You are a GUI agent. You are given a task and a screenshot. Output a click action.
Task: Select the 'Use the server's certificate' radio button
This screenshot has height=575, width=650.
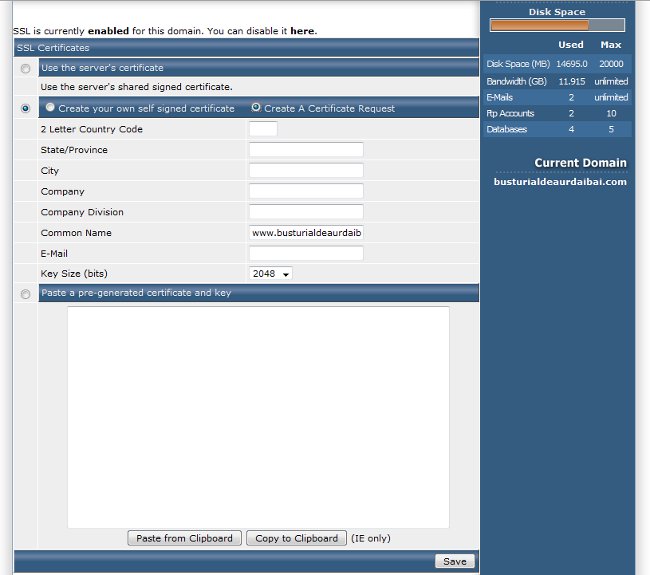coord(25,68)
